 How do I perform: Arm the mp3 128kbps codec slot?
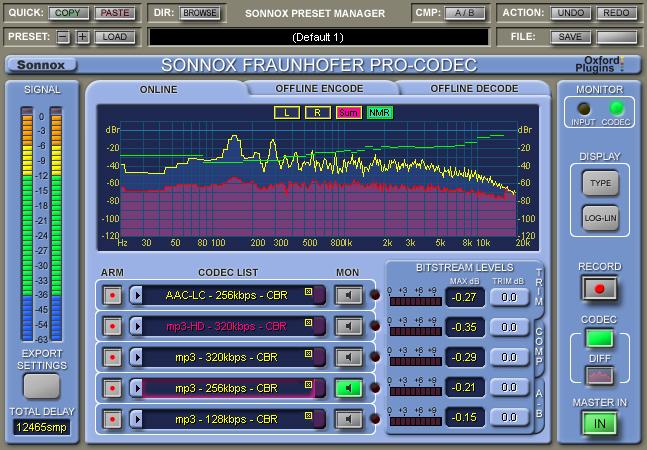pyautogui.click(x=112, y=419)
